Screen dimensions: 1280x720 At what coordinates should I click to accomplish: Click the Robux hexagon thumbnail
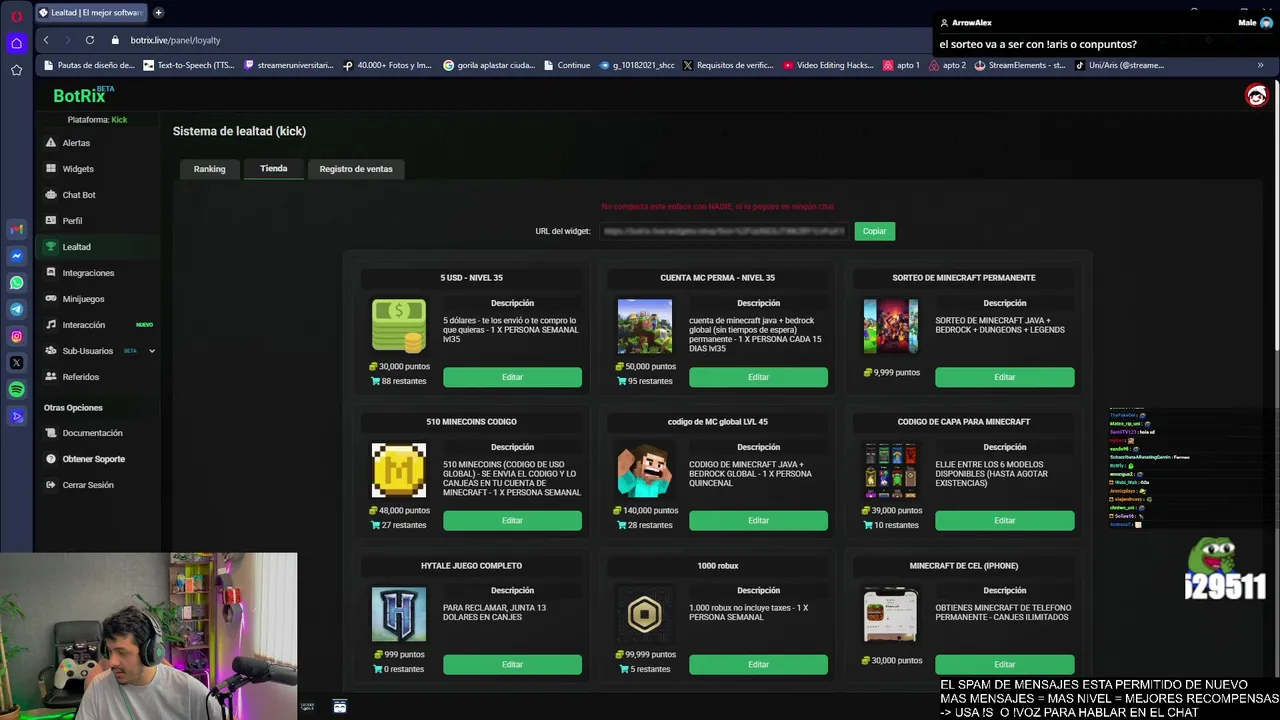644,614
